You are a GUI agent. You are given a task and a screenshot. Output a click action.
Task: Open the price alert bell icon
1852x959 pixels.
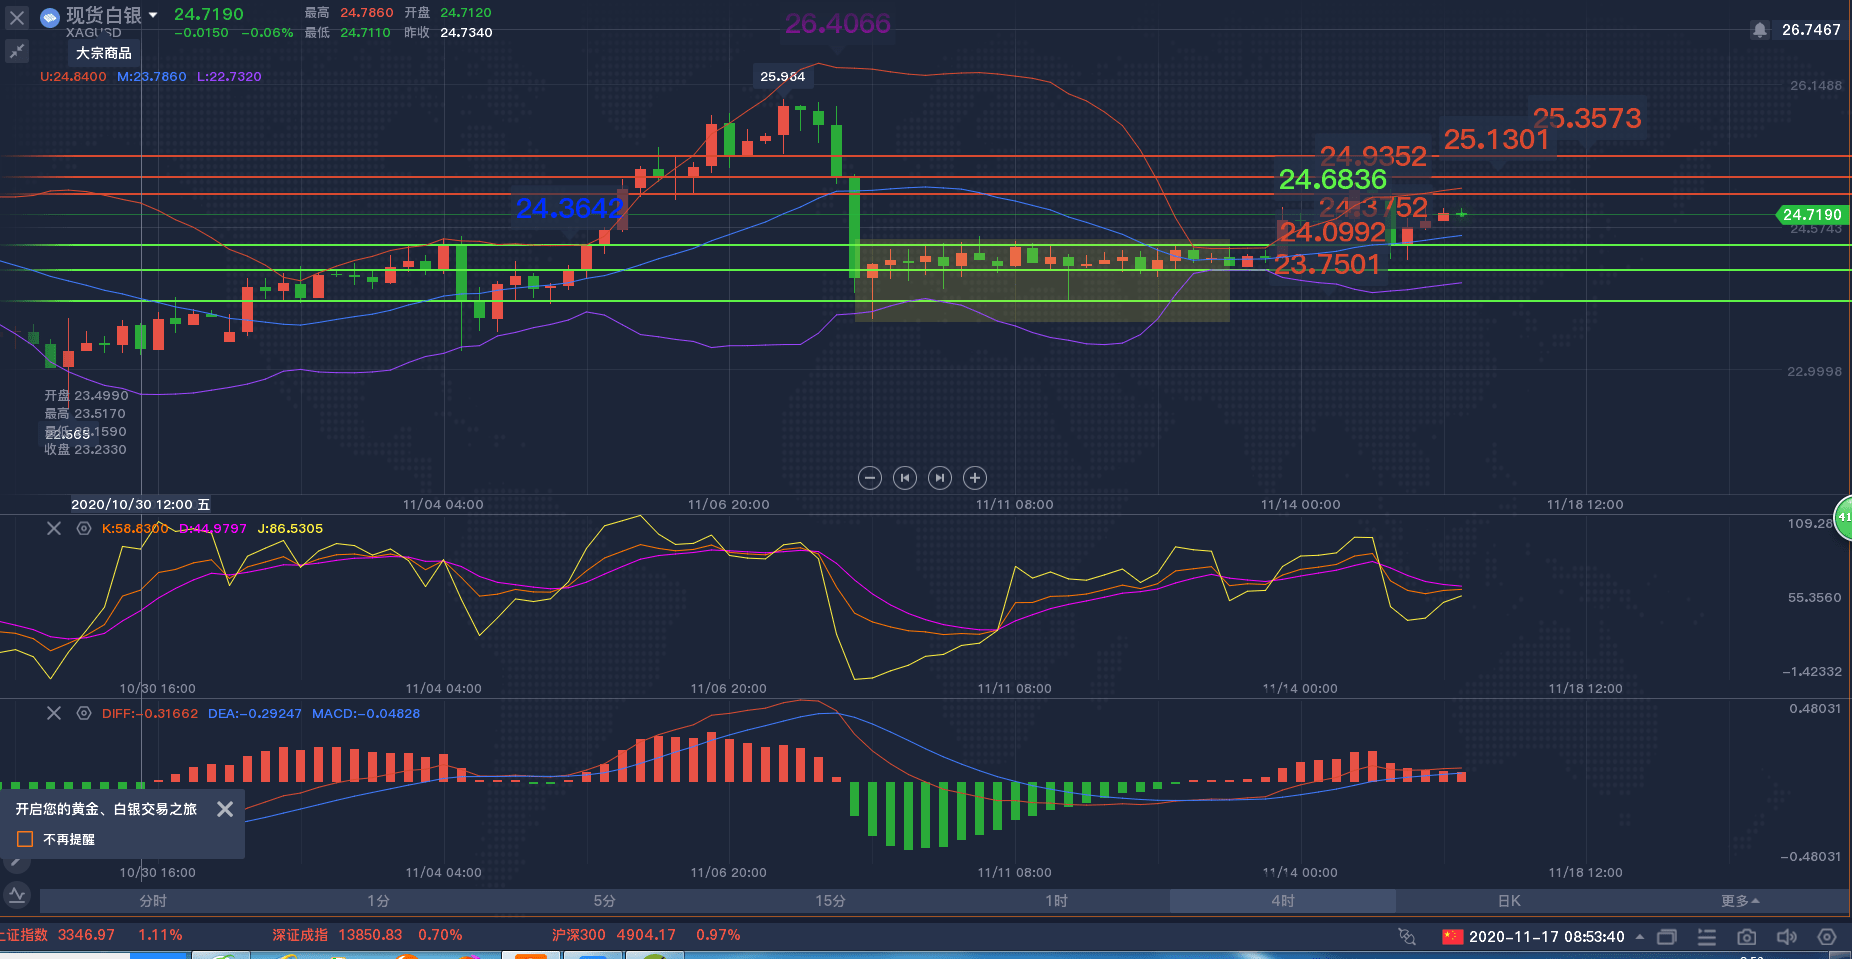tap(1760, 30)
